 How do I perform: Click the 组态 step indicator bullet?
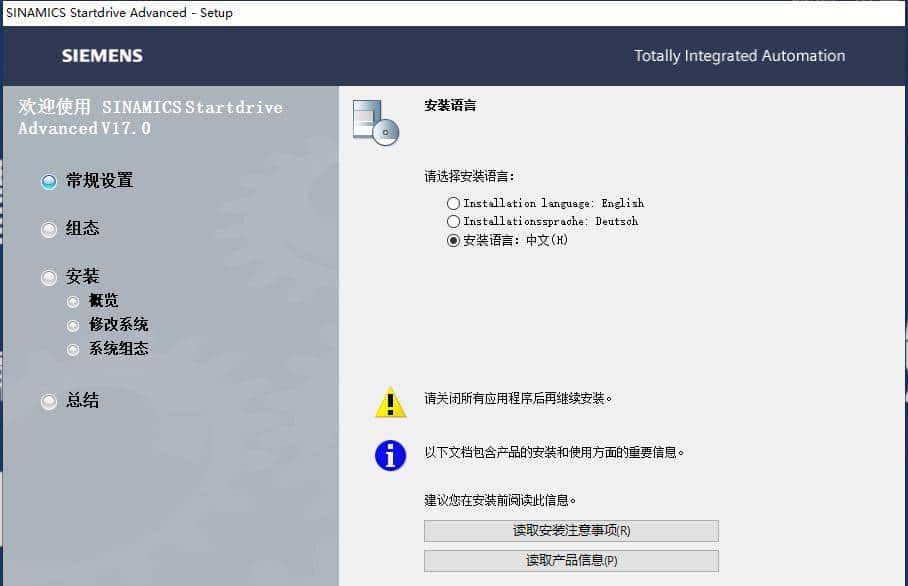pyautogui.click(x=48, y=229)
